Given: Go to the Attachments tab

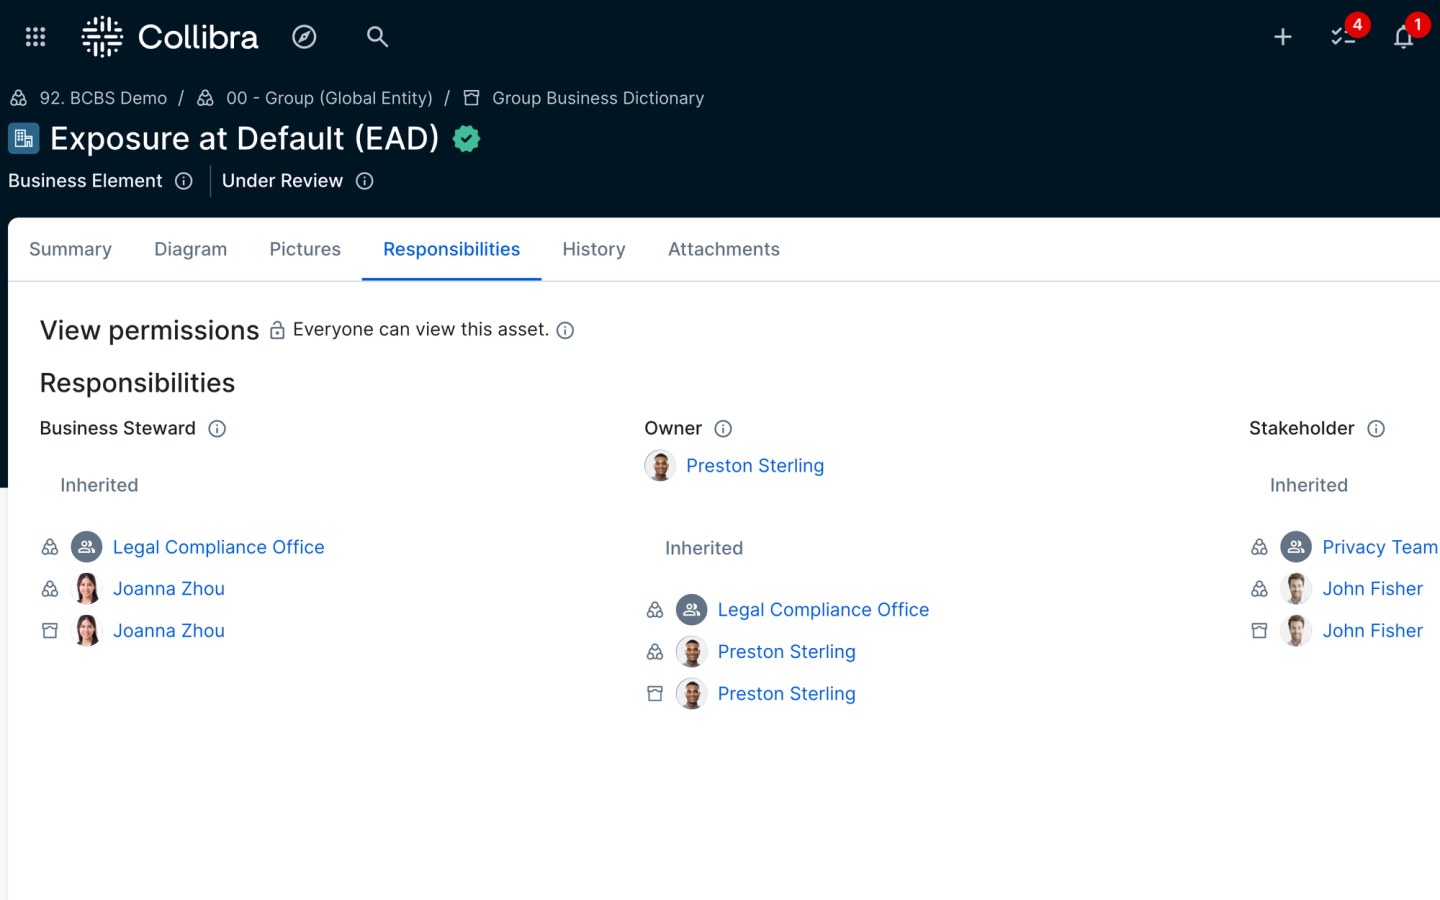Looking at the screenshot, I should [x=723, y=249].
